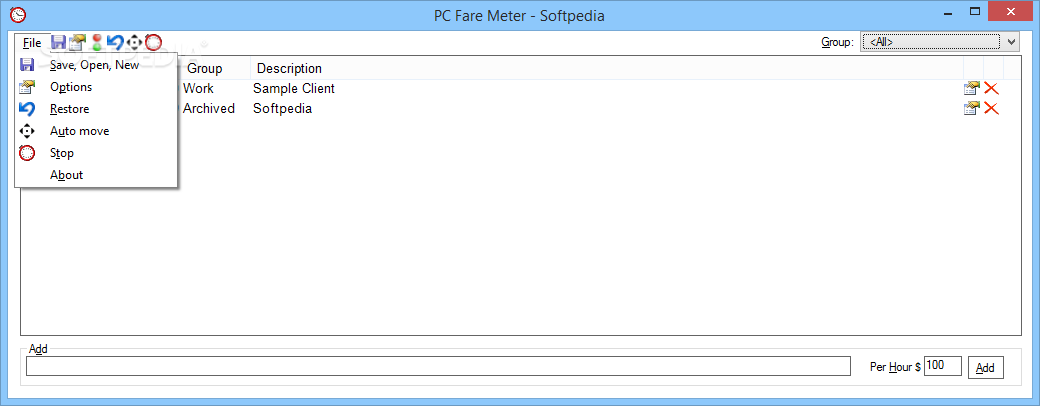
Task: Click the Add button
Action: 986,368
